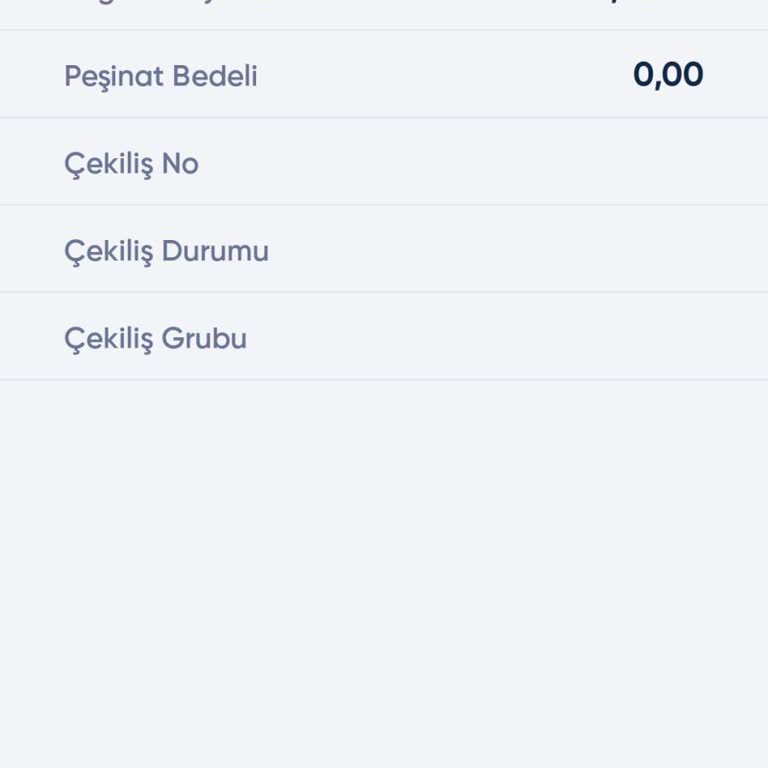The height and width of the screenshot is (768, 768).
Task: Click the divider line above Peşinat Bedeli
Action: click(x=384, y=30)
